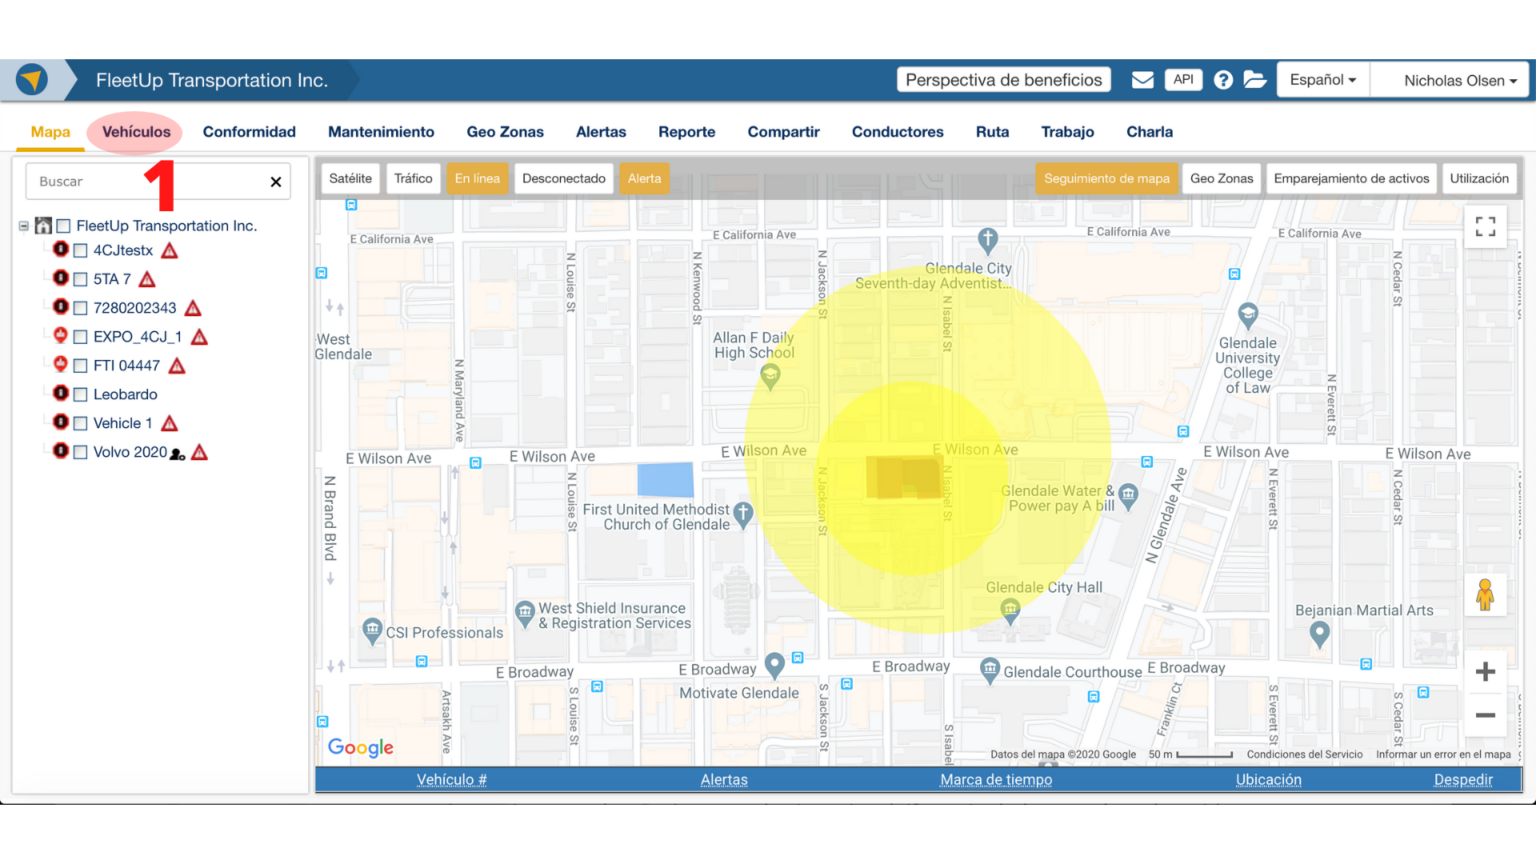
Task: Click the company building icon in tree
Action: click(43, 226)
